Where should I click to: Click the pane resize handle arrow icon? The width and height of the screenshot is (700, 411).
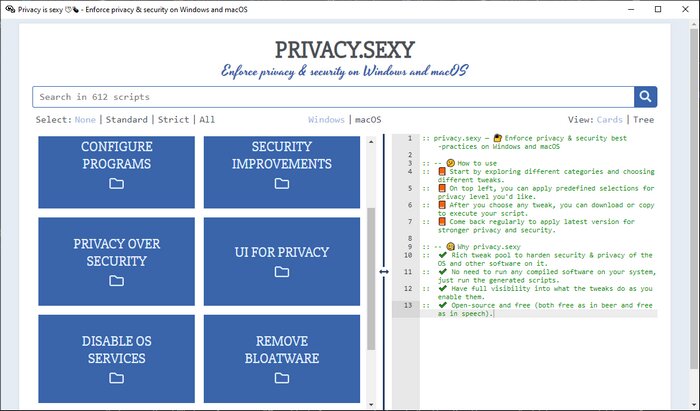click(x=384, y=271)
